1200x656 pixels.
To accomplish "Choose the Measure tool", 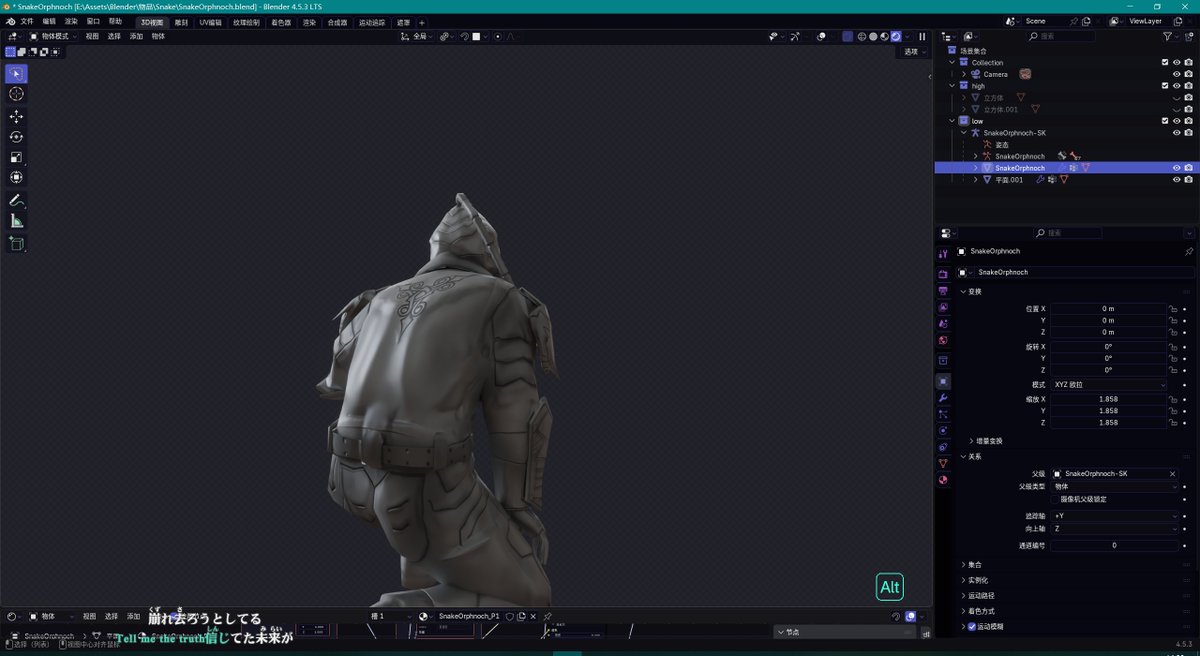I will tap(16, 220).
